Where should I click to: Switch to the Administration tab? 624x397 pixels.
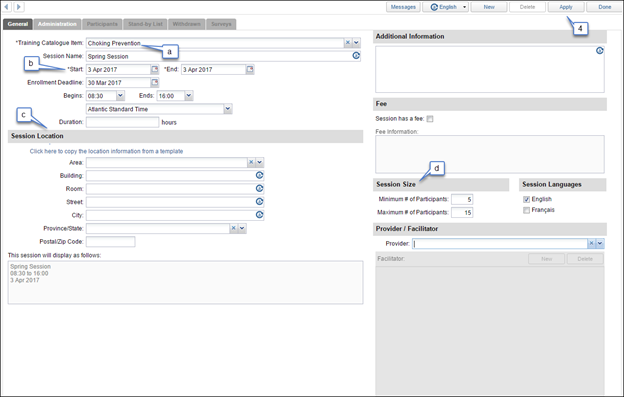pos(57,24)
